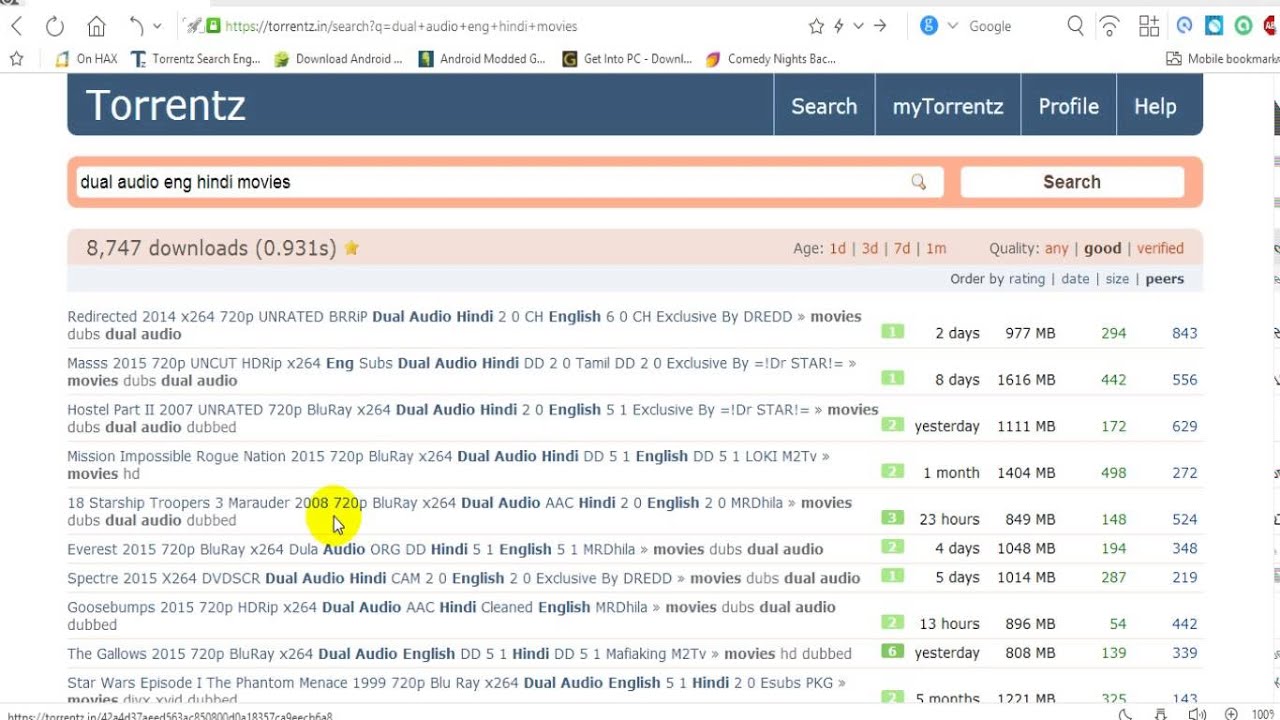Open the Profile menu item
1280x720 pixels.
pyautogui.click(x=1068, y=106)
